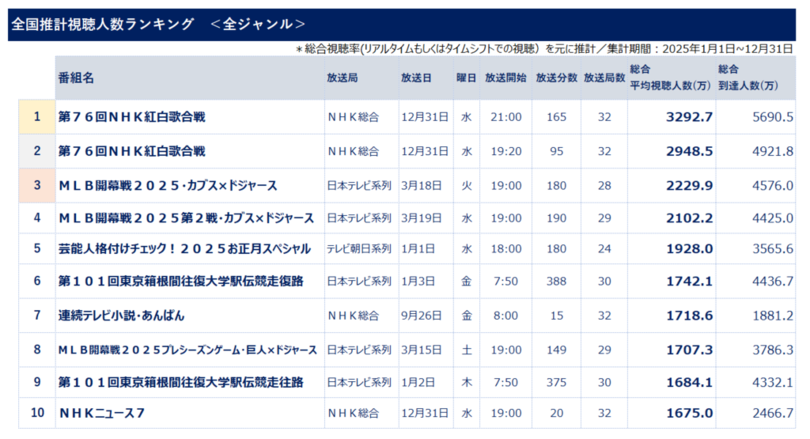This screenshot has height=439, width=810.
Task: Select the 放送開始 column header
Action: pyautogui.click(x=504, y=77)
